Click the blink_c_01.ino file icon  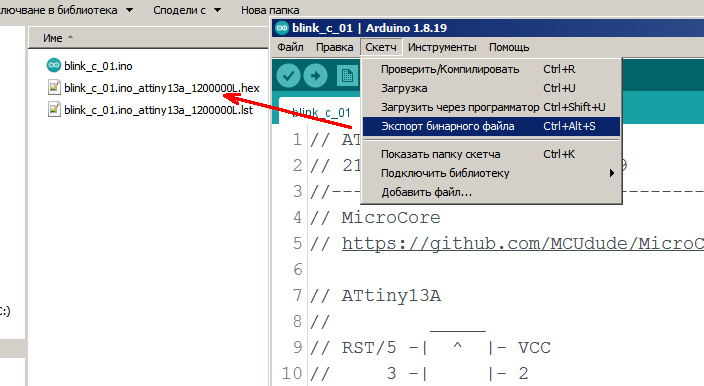tap(53, 66)
